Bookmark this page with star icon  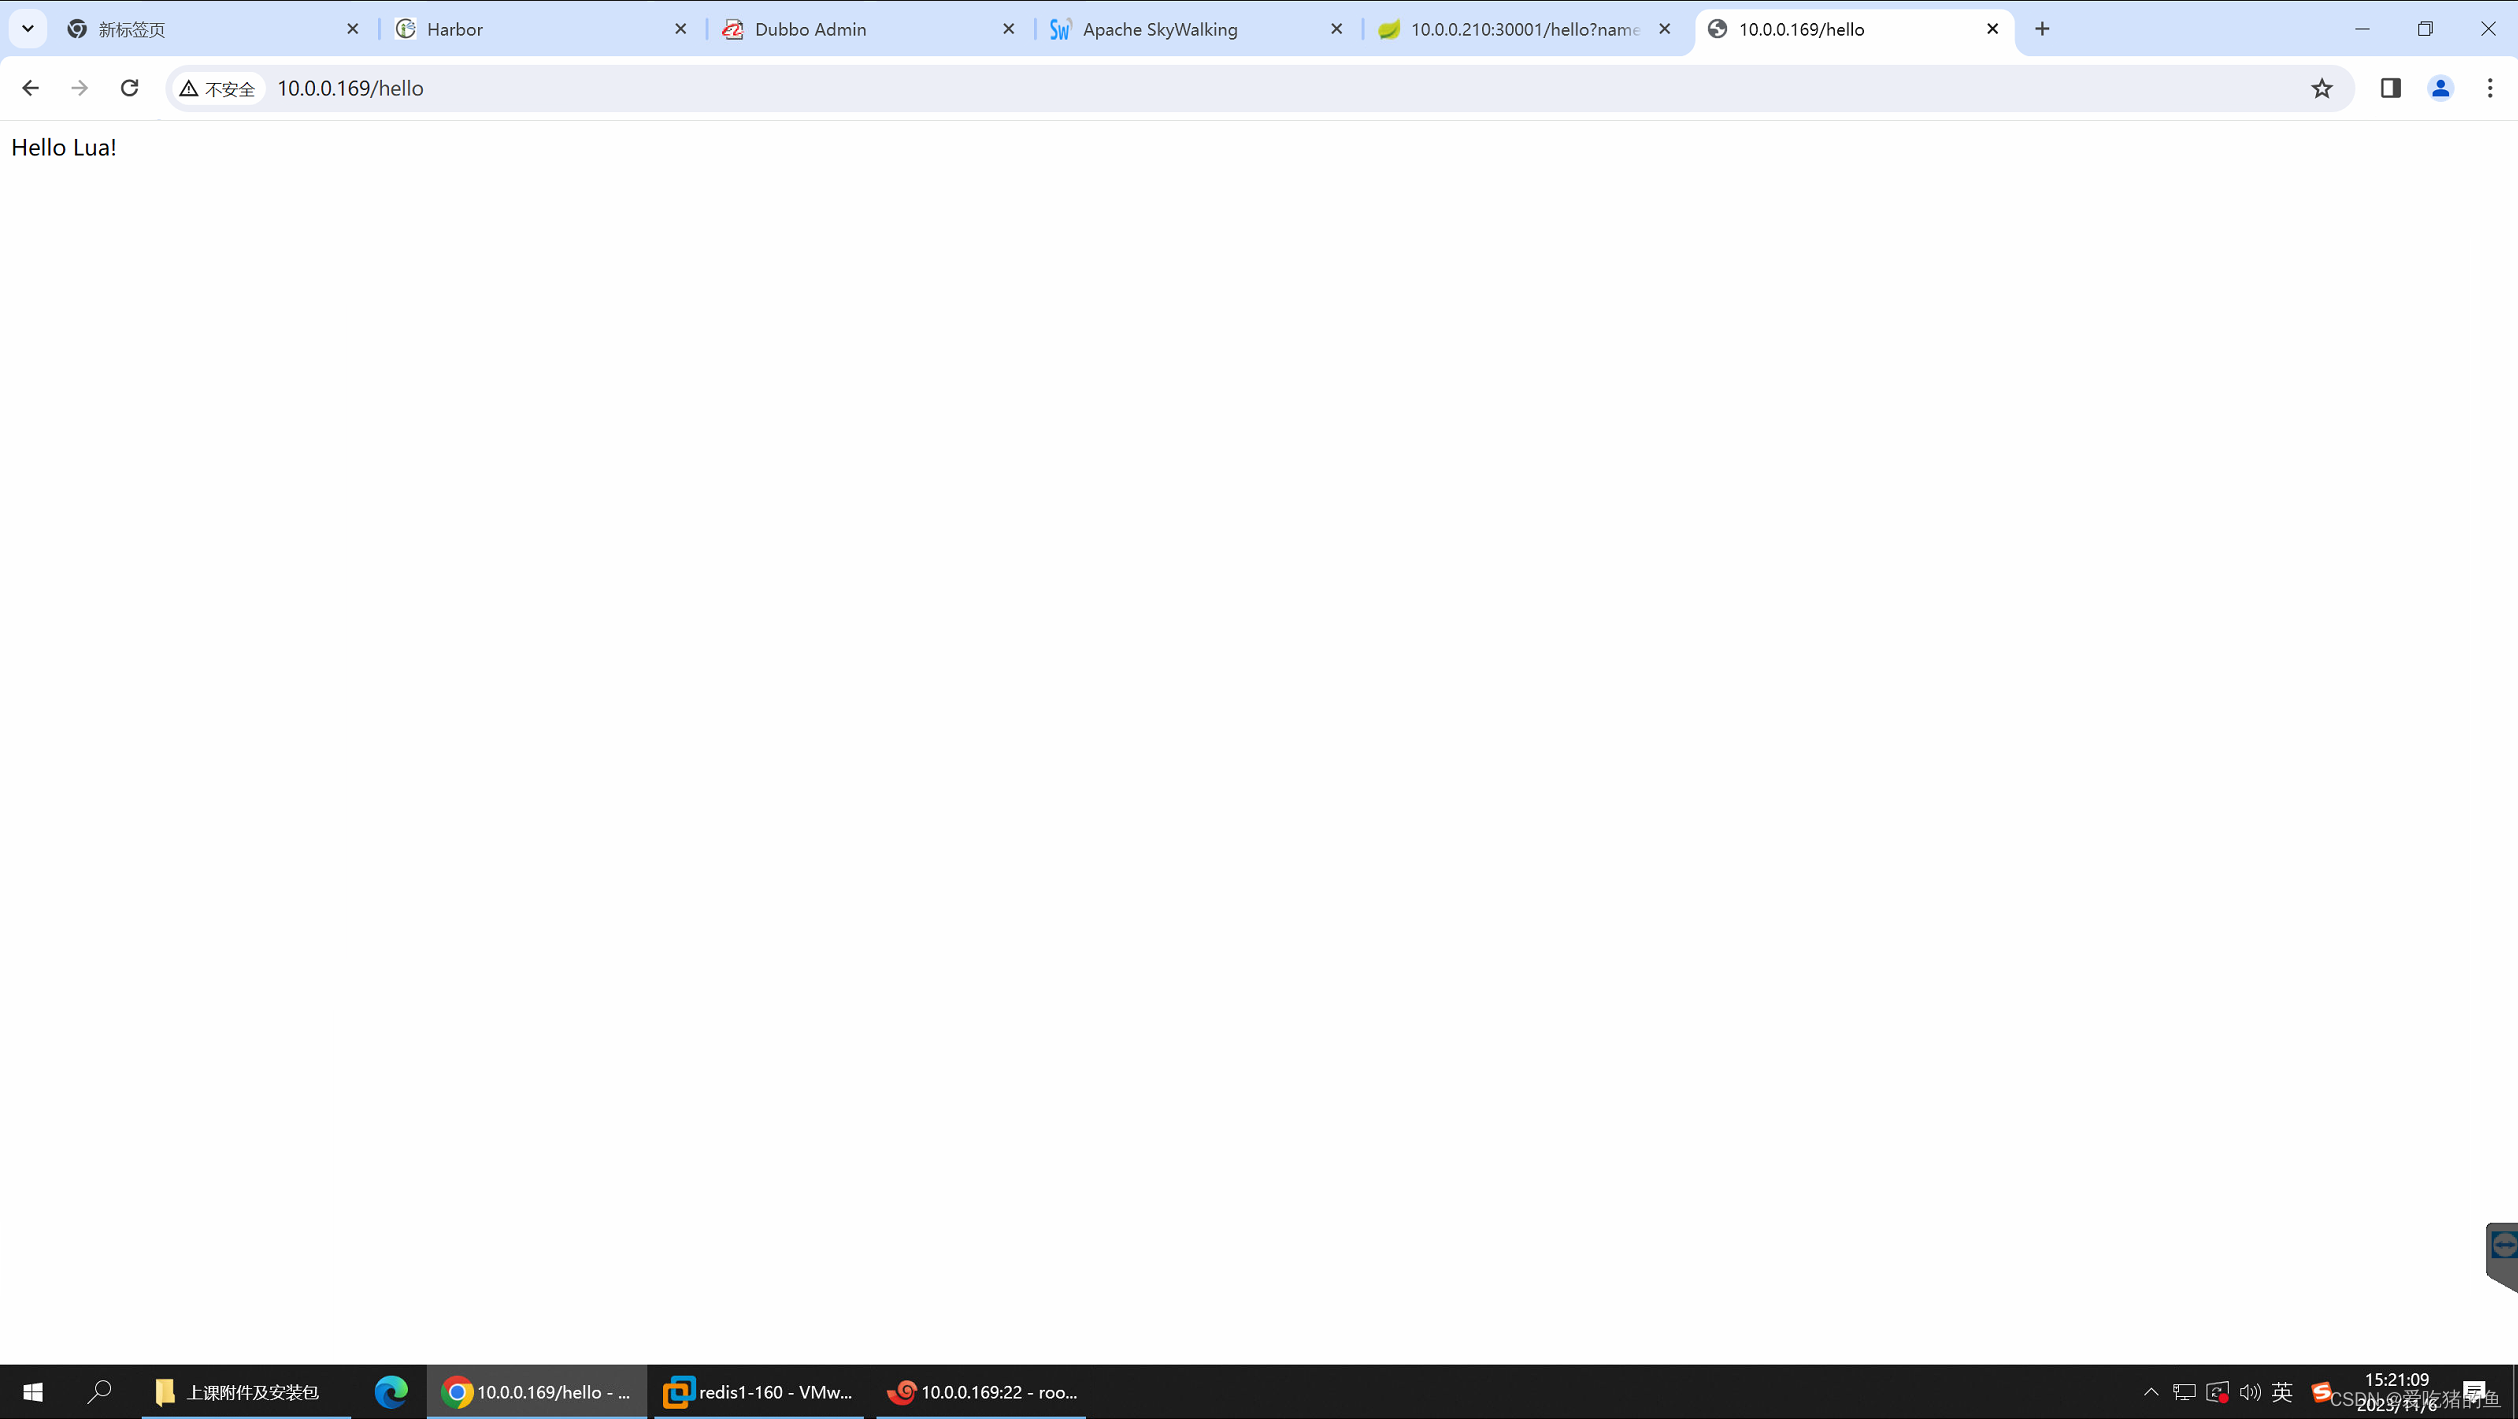pos(2321,88)
